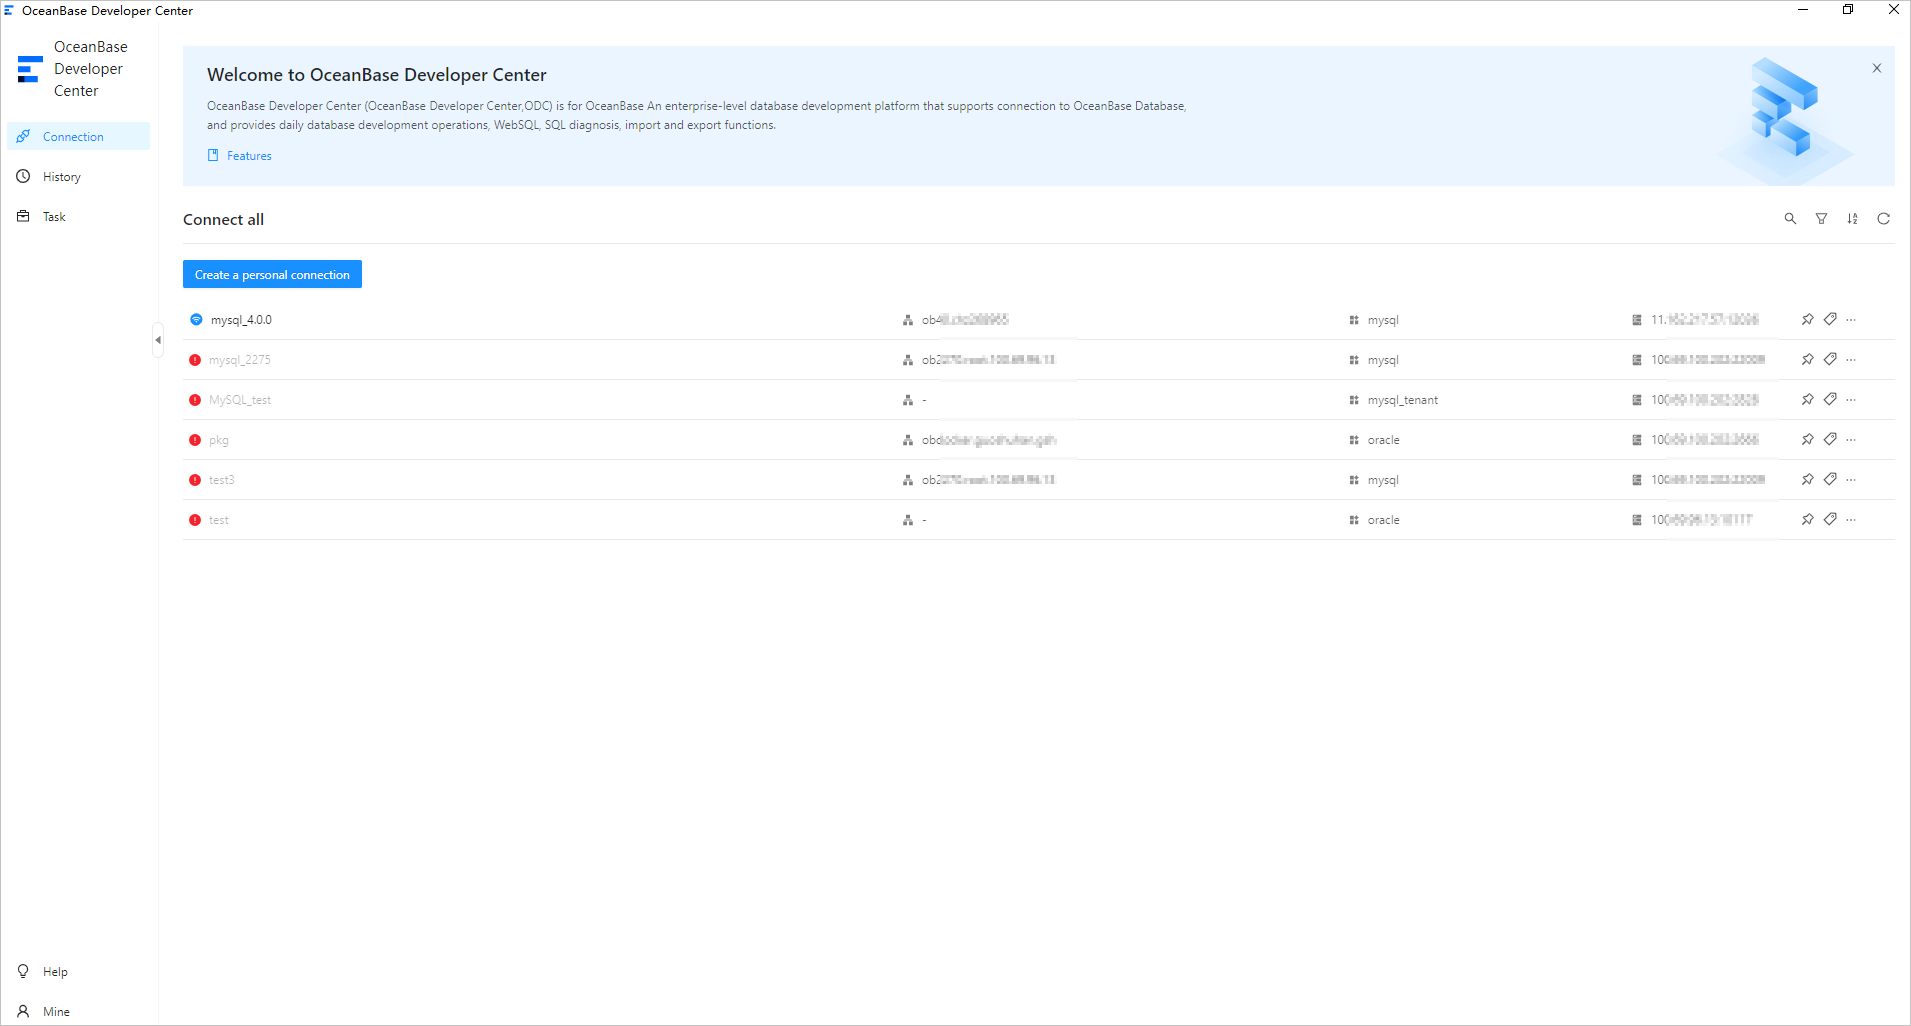Viewport: 1911px width, 1026px height.
Task: Open the History page in sidebar
Action: point(61,177)
